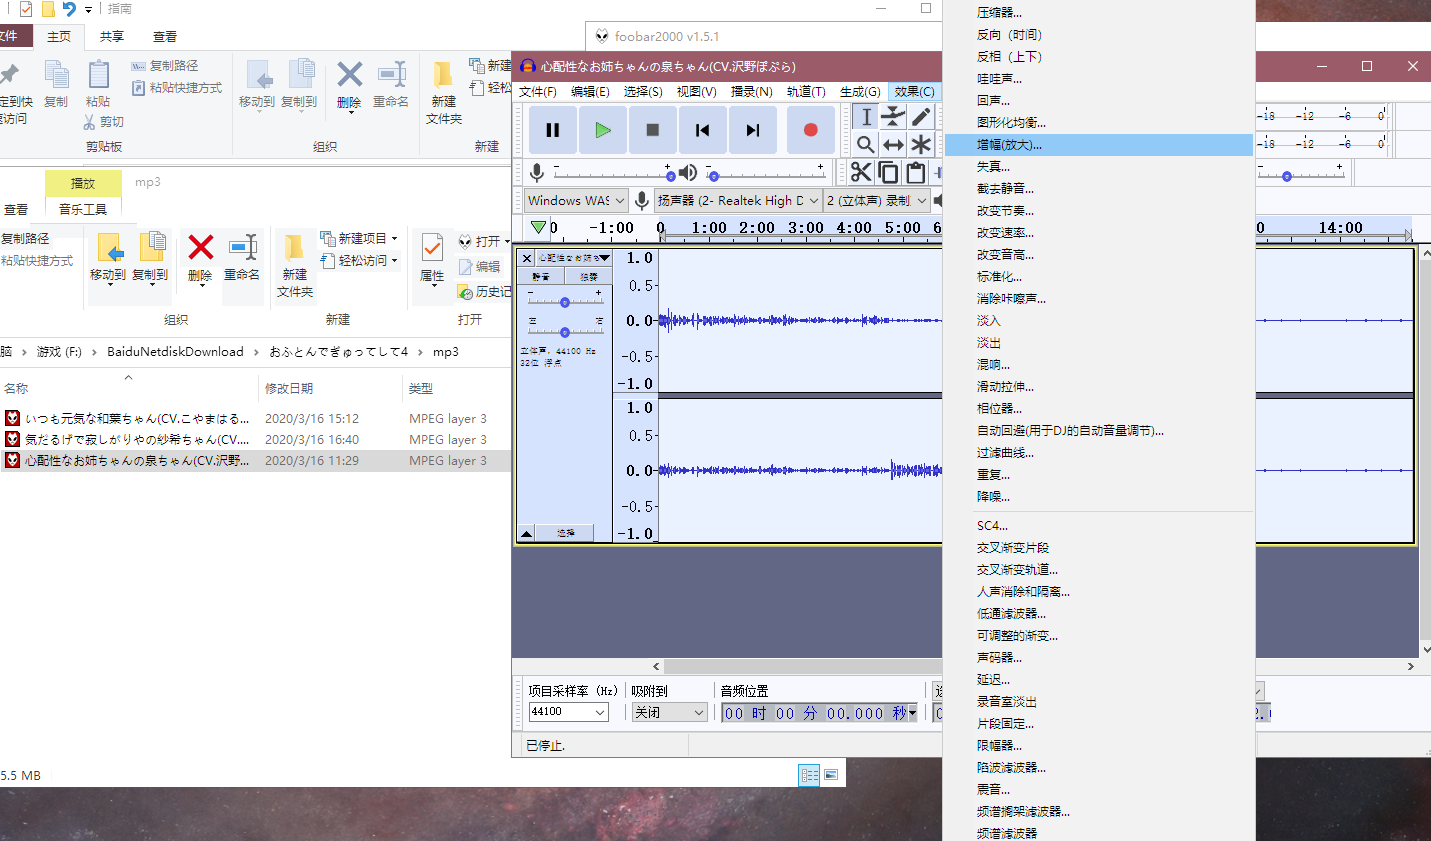Click BaiduNetdiskDownload in address breadcrumb

point(175,352)
